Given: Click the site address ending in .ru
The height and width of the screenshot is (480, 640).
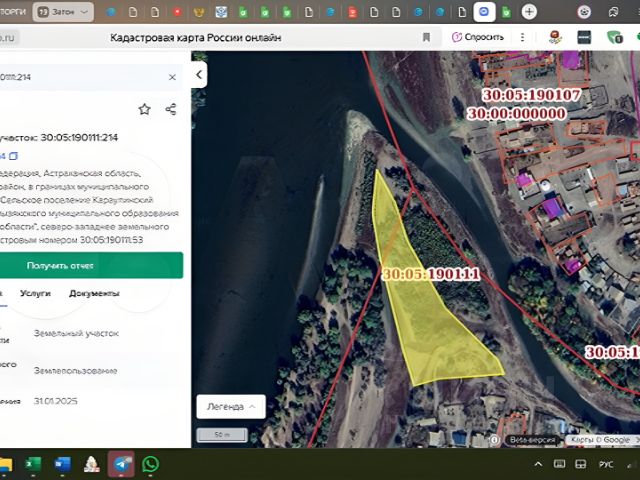Looking at the screenshot, I should click(8, 38).
